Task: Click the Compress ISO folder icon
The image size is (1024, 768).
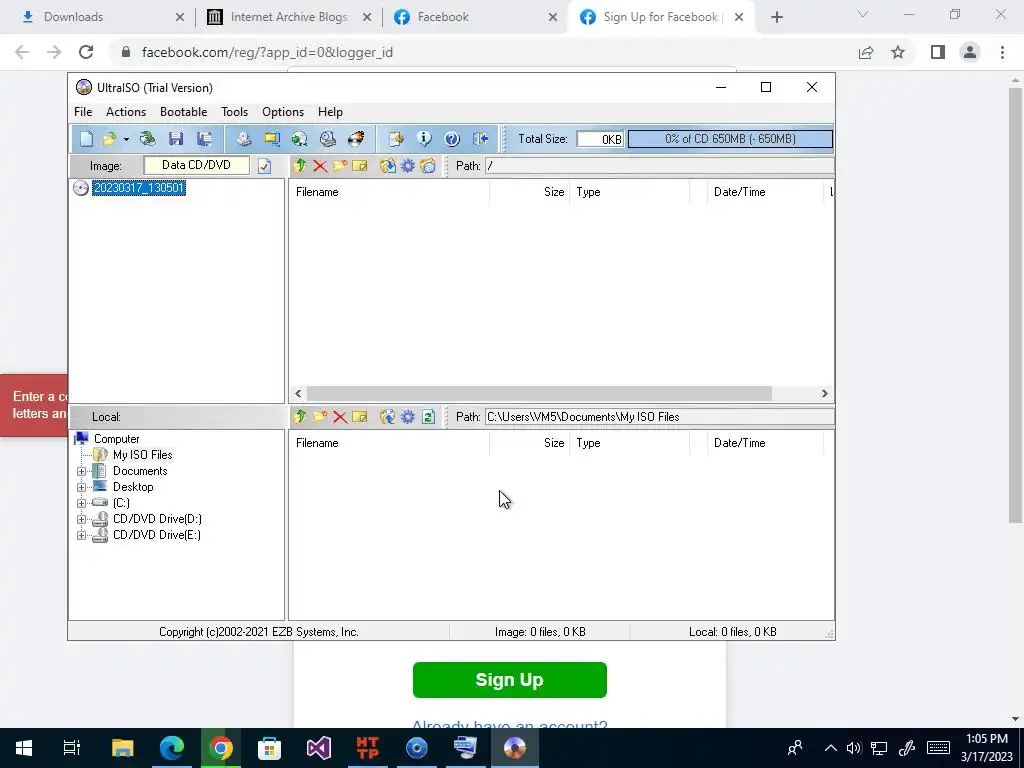Action: pos(272,138)
